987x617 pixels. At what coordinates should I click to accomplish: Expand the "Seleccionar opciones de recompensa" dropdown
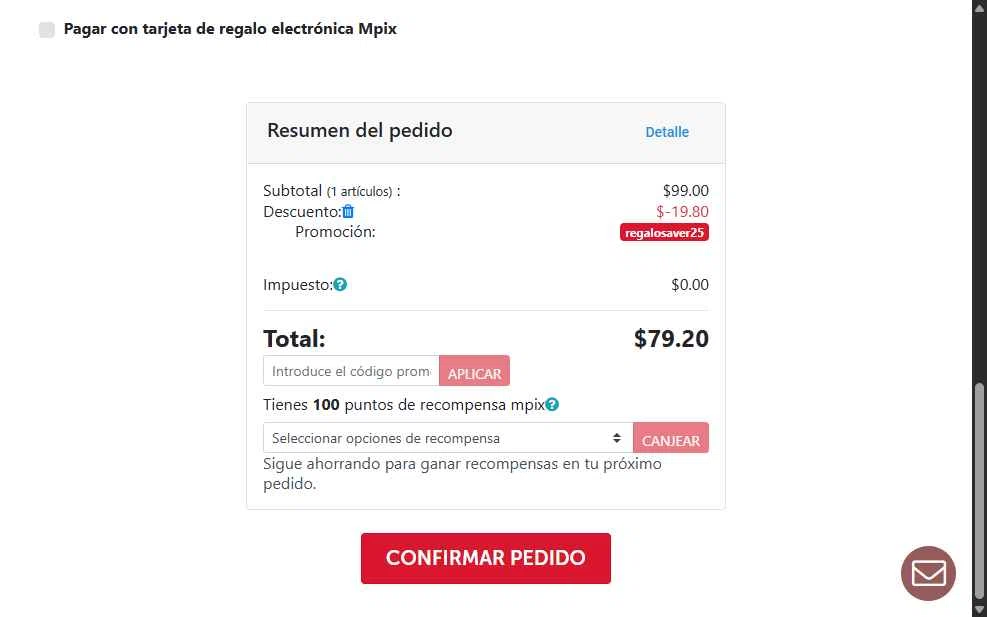[448, 438]
